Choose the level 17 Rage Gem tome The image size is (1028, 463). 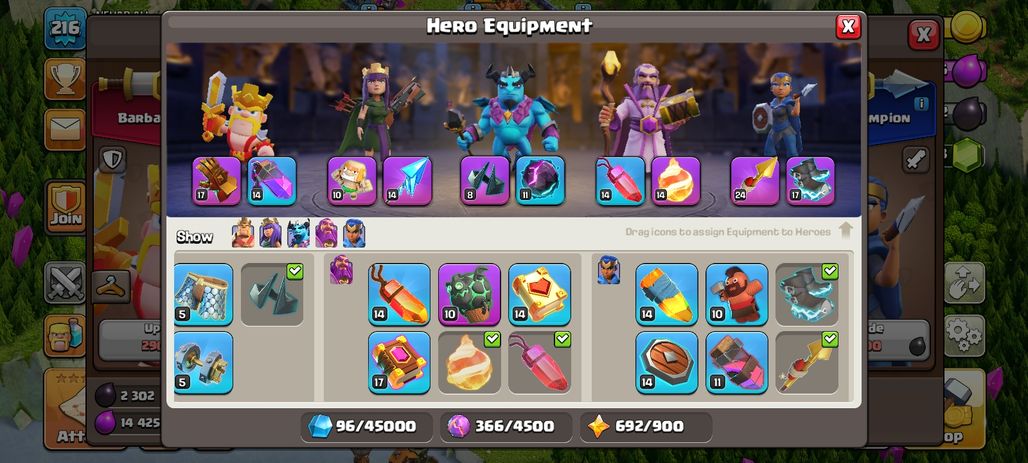point(399,362)
